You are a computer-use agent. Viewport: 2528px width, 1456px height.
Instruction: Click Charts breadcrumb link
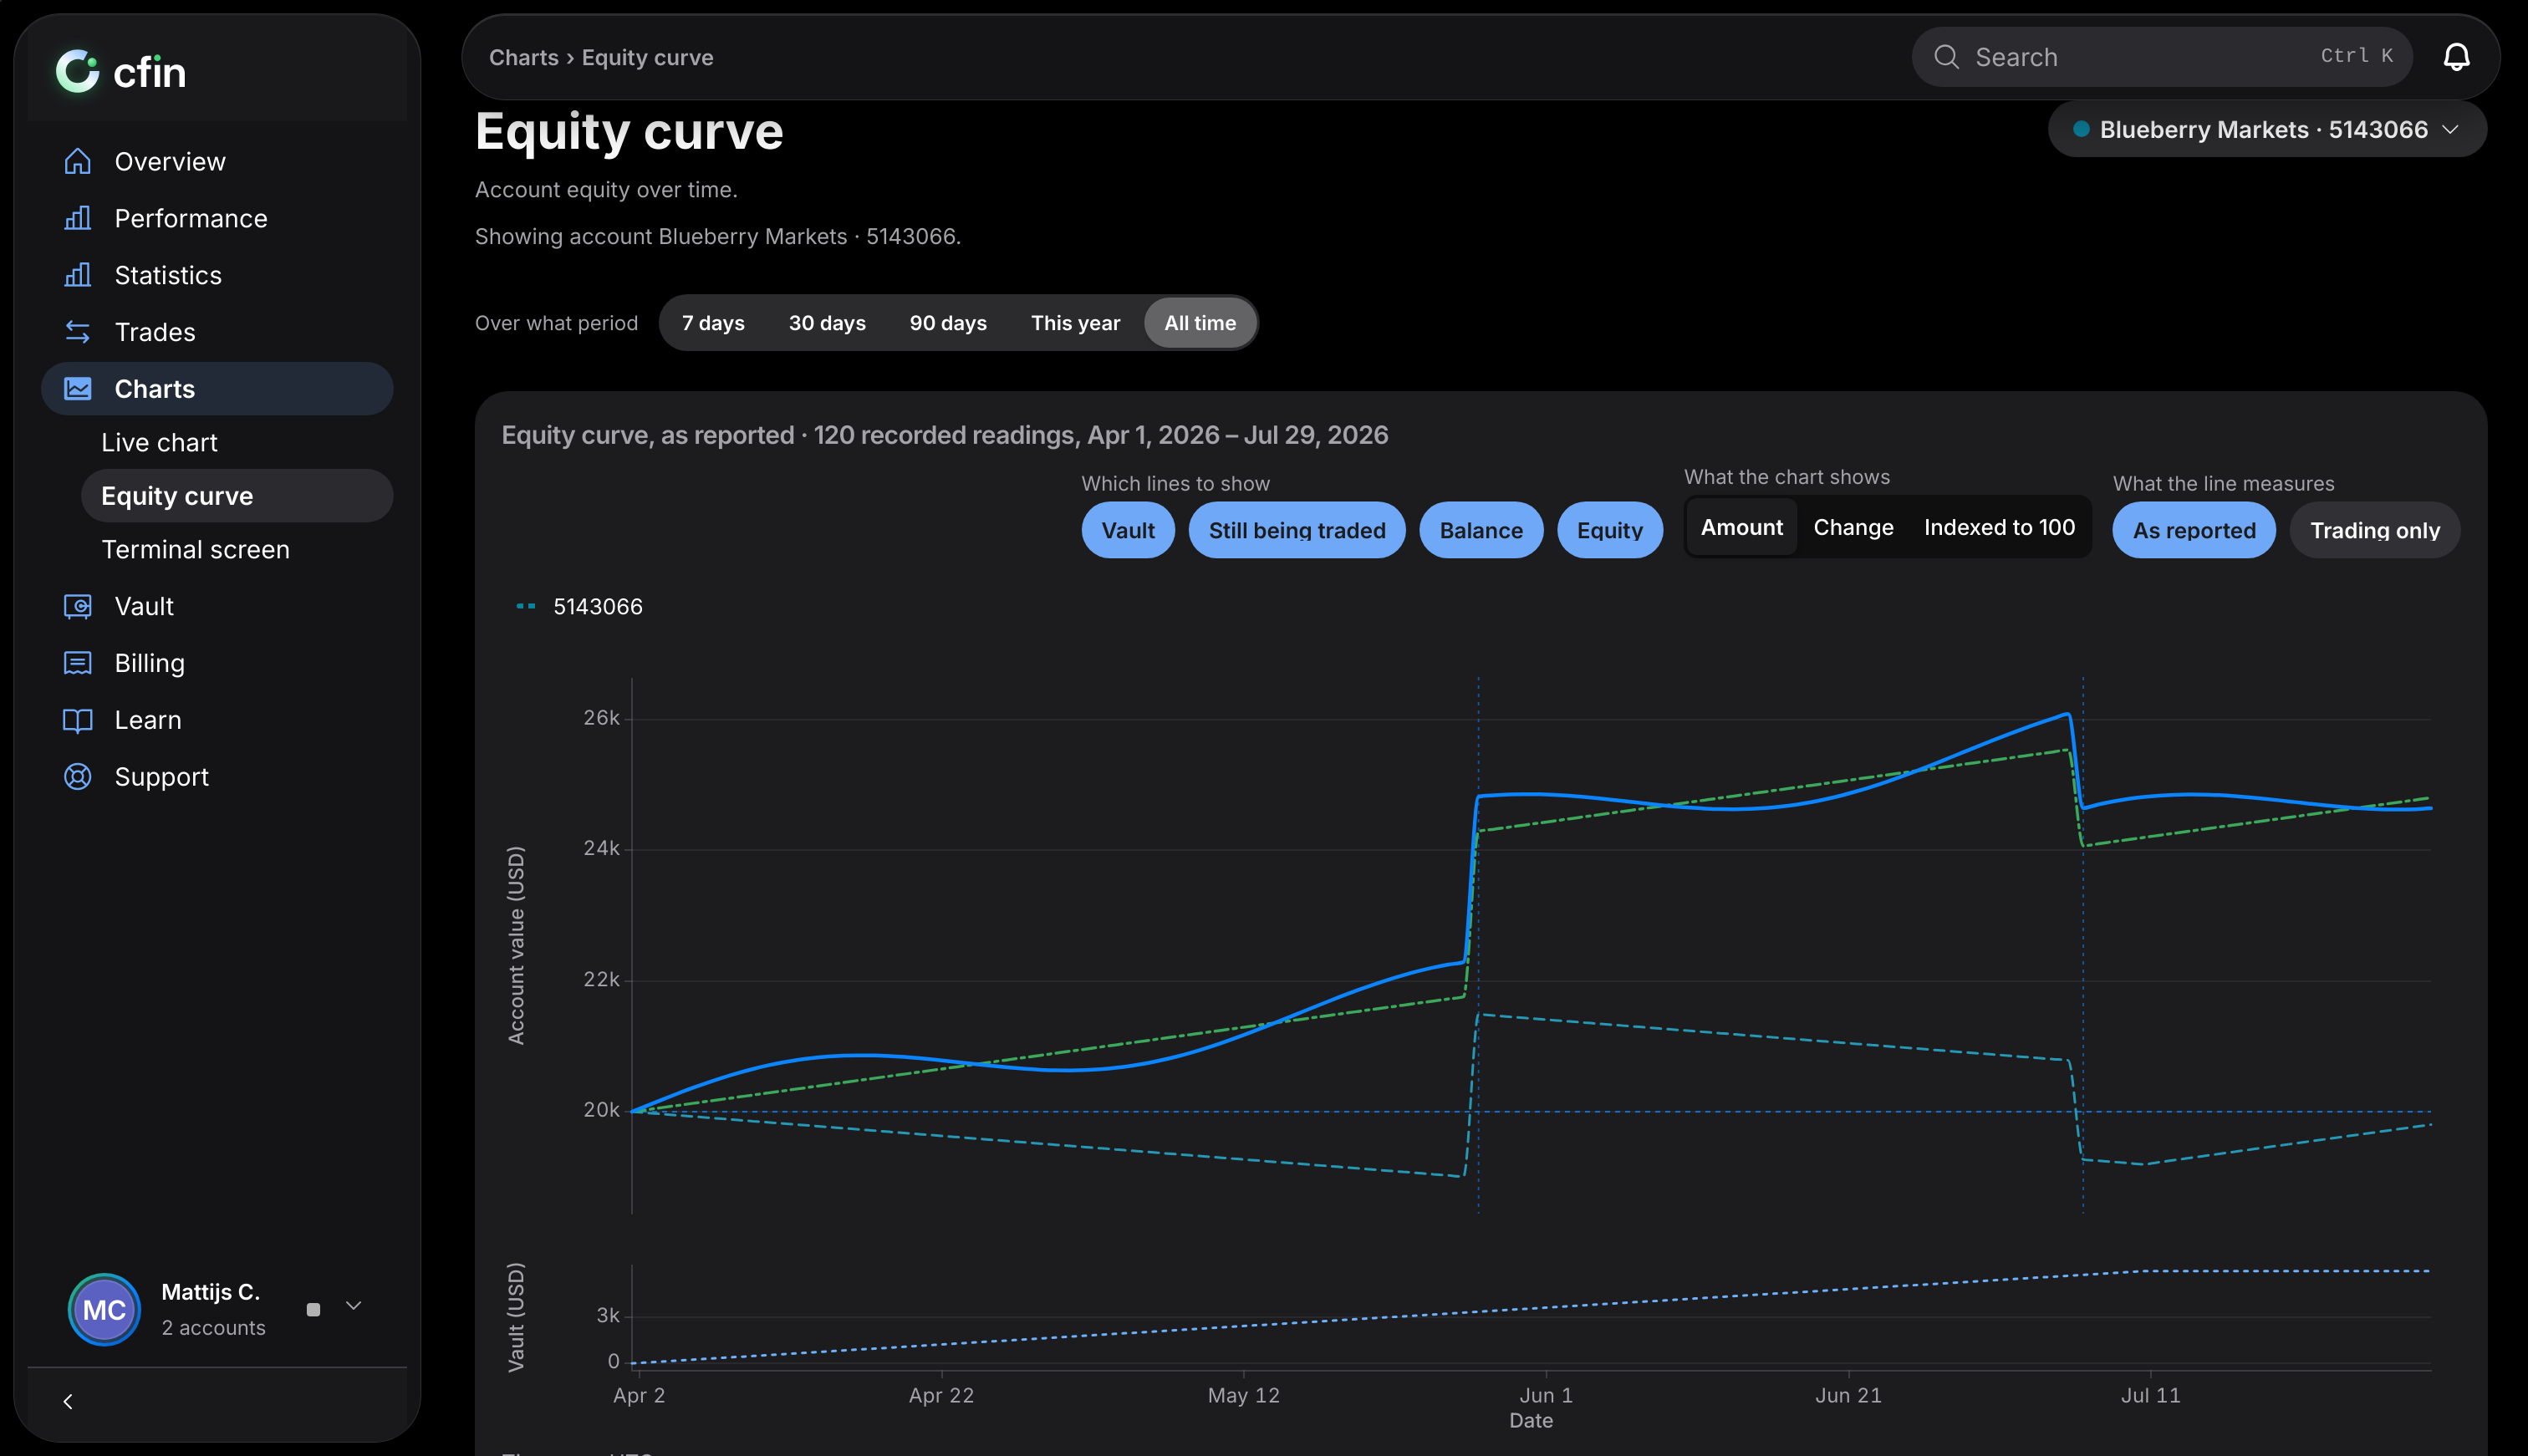(x=524, y=57)
